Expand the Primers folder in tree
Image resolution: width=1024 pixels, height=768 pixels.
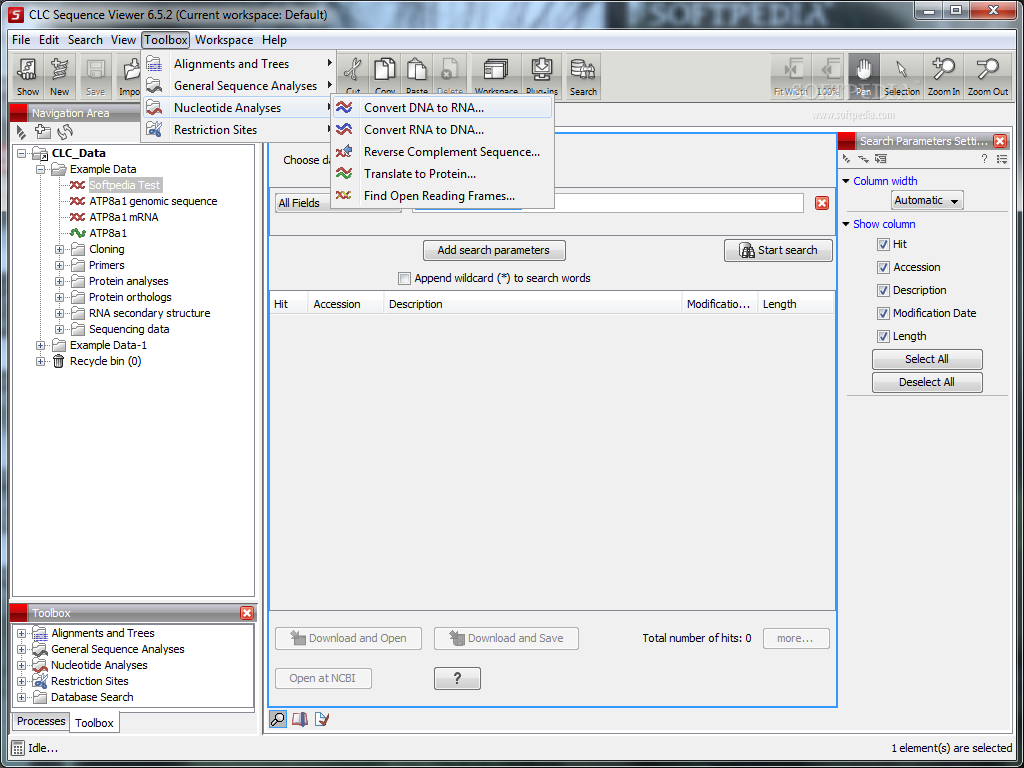point(59,265)
